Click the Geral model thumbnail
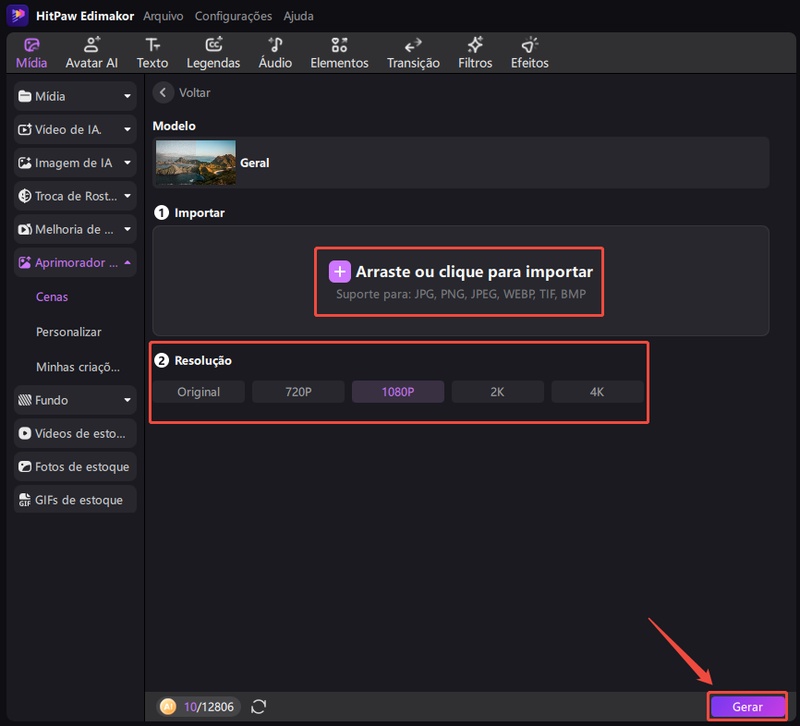The height and width of the screenshot is (726, 800). 196,163
